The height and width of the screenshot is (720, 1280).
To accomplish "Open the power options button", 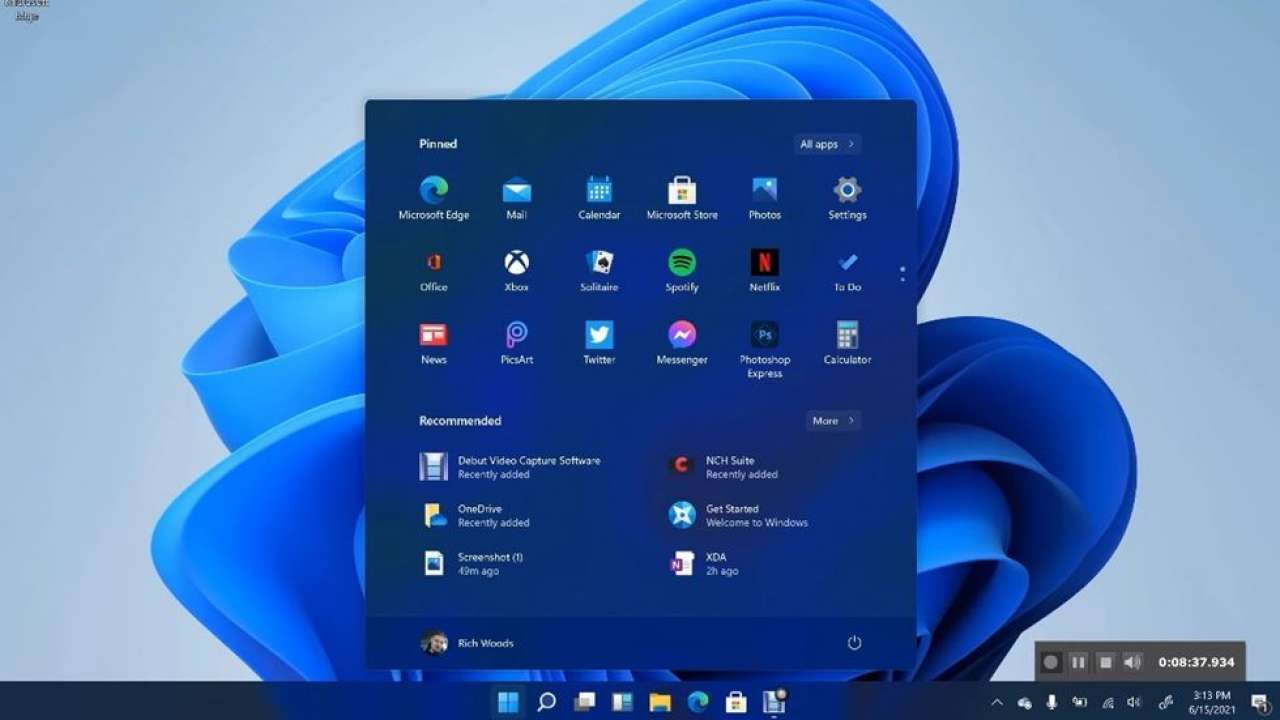I will [x=854, y=643].
